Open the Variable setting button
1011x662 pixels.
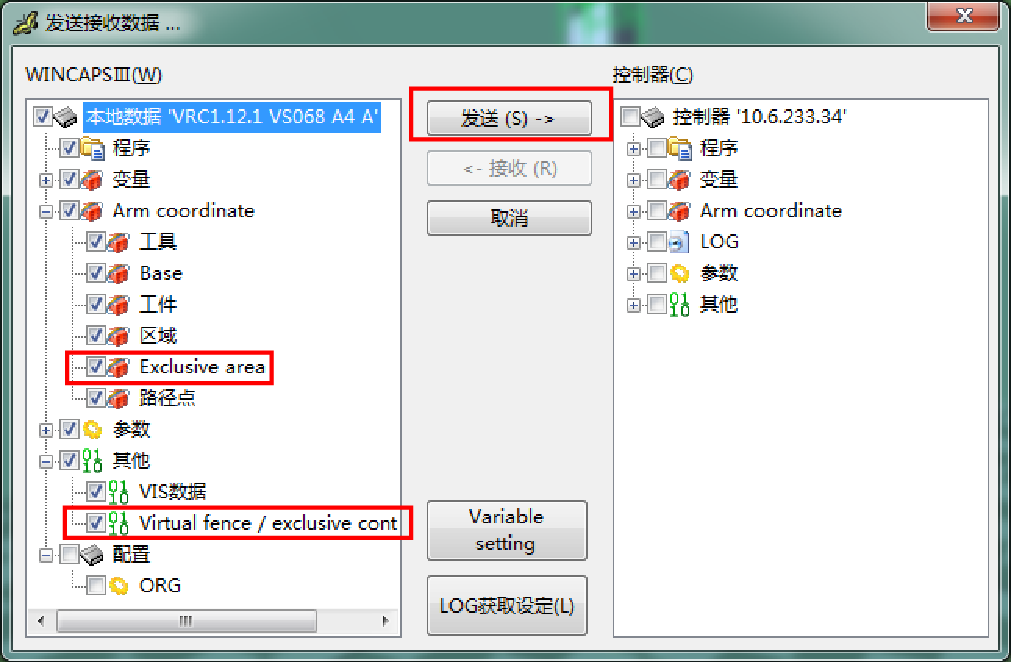[507, 530]
